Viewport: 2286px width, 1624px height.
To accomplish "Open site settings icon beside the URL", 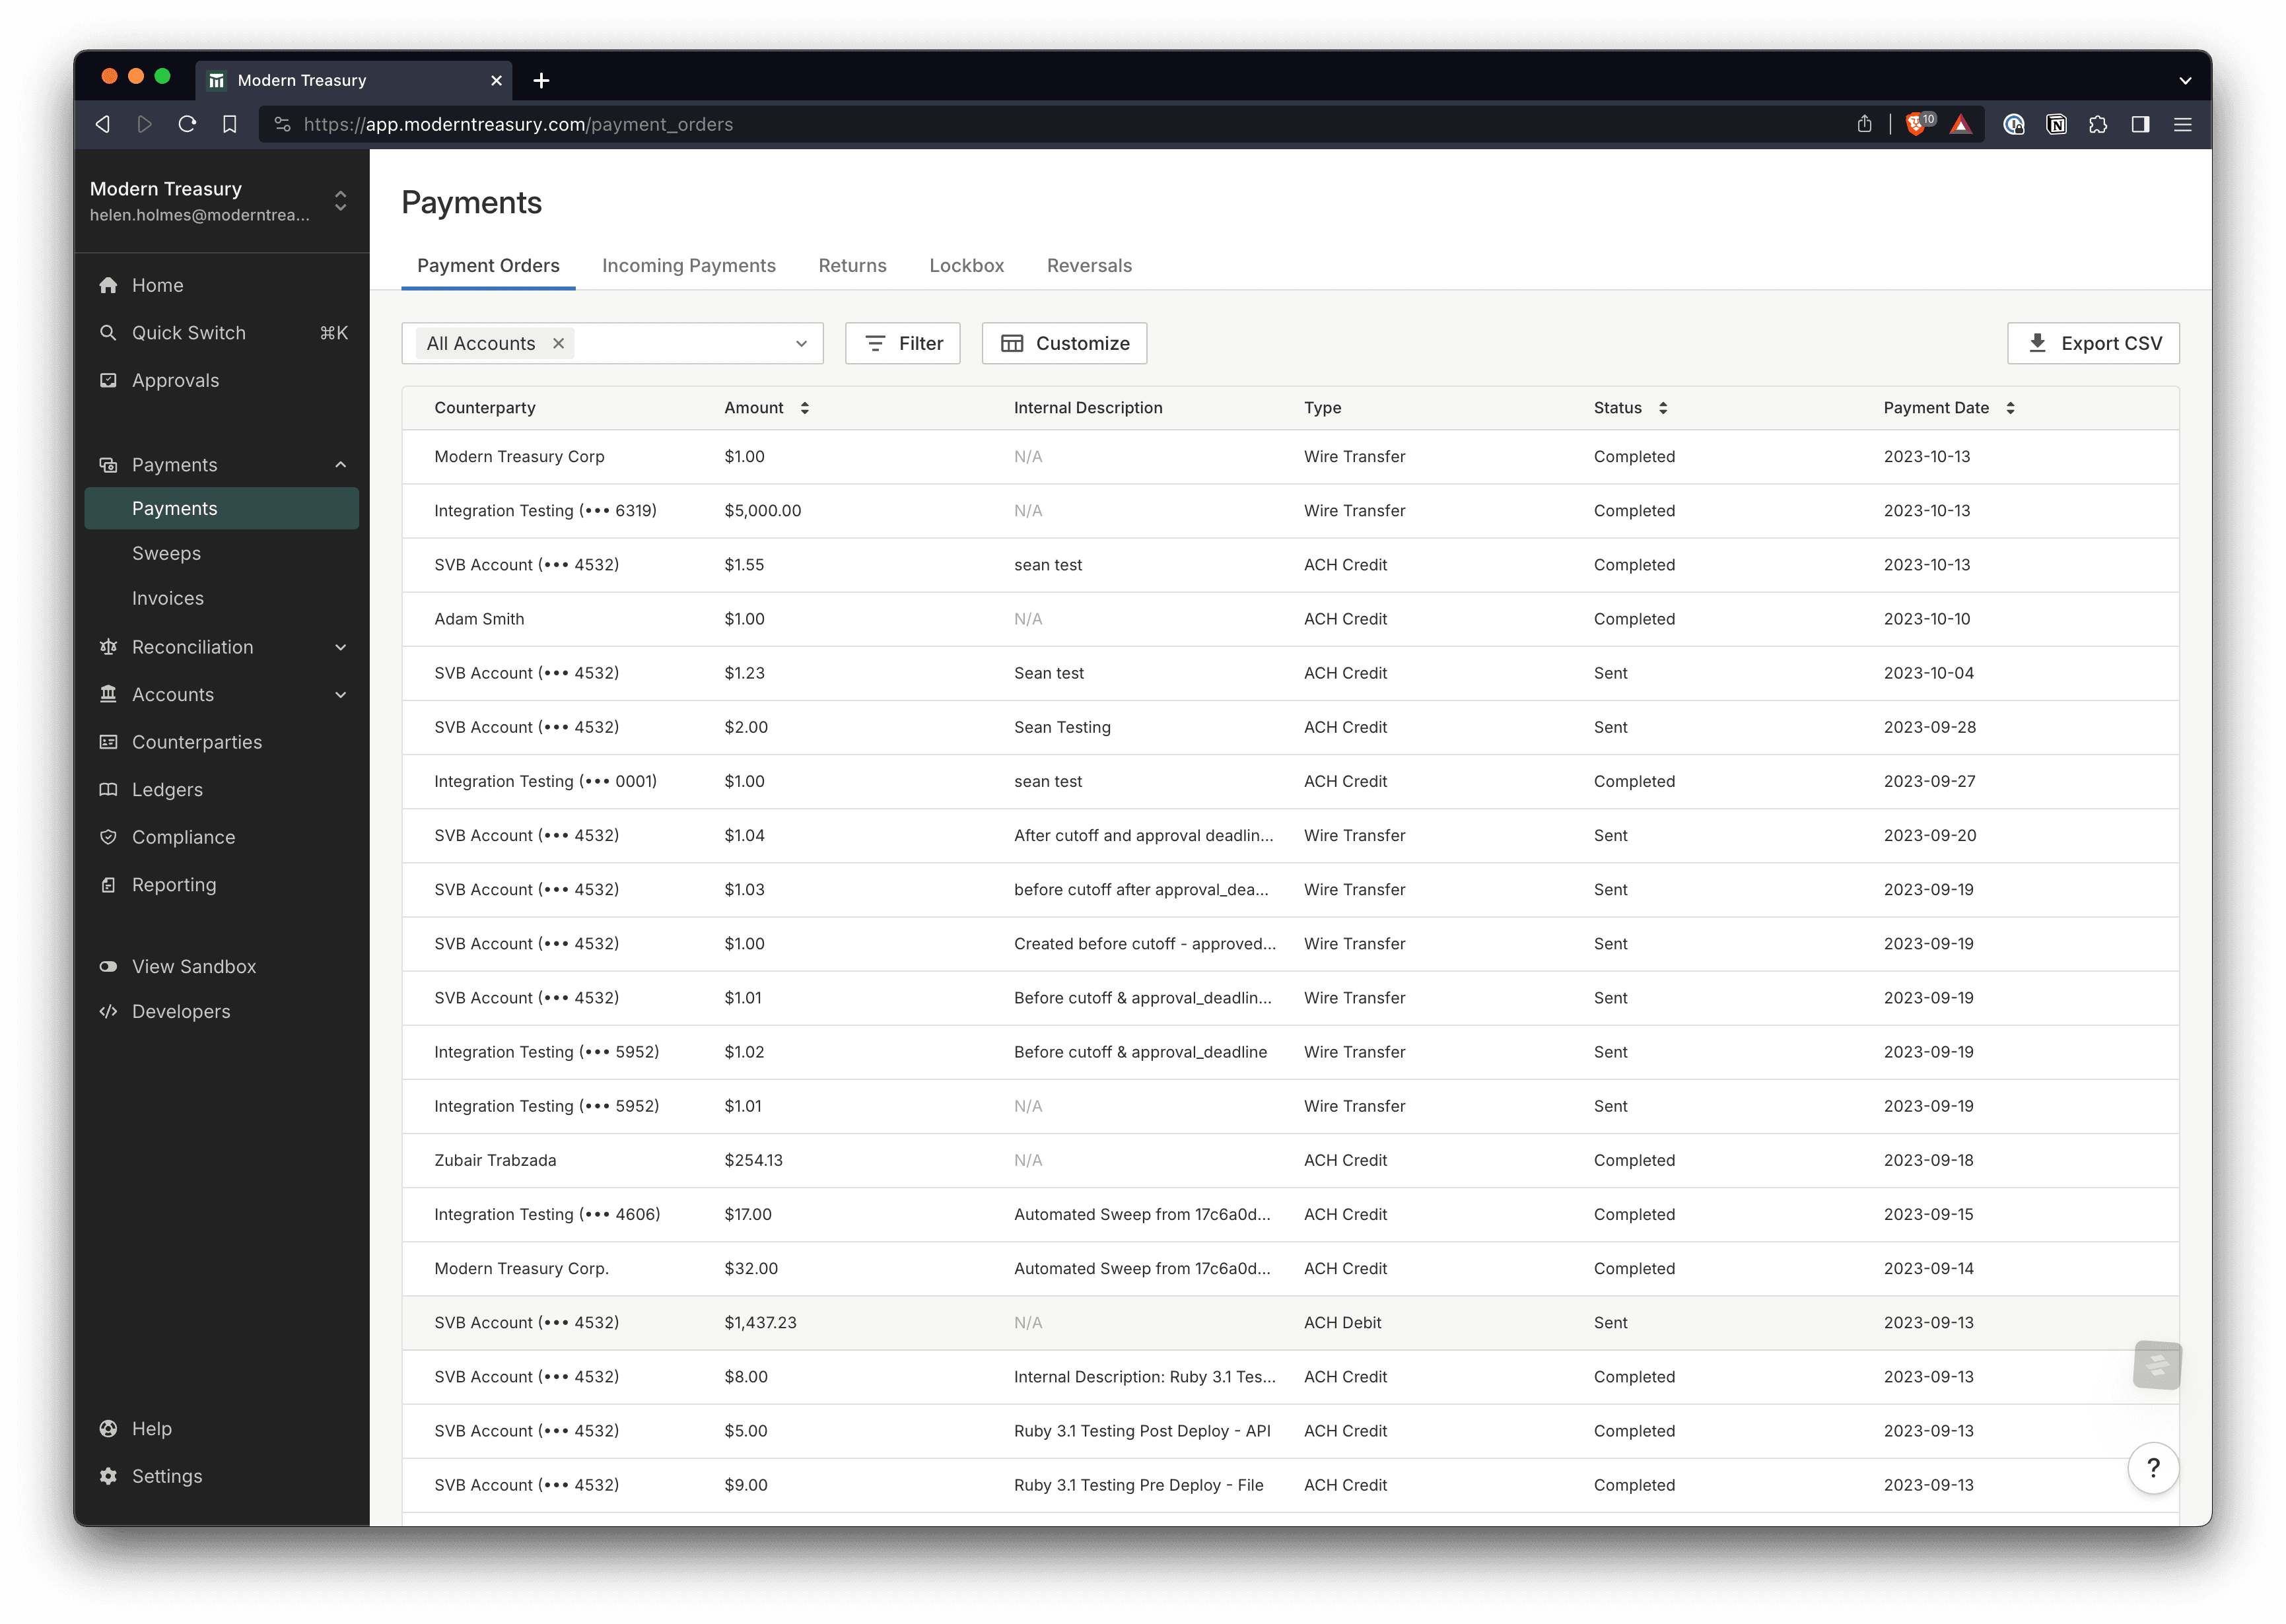I will [282, 124].
